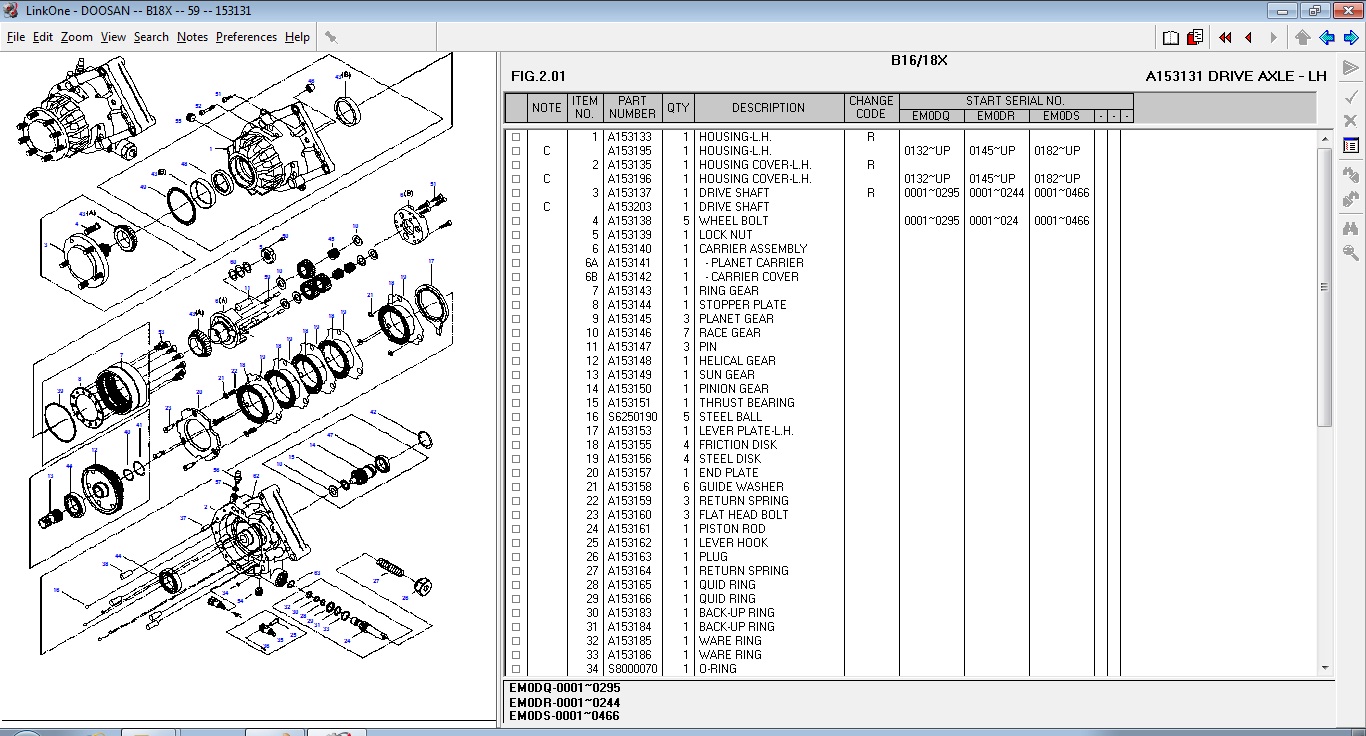Click the double-arrow rewind navigation icon
Image resolution: width=1366 pixels, height=736 pixels.
click(x=1225, y=37)
